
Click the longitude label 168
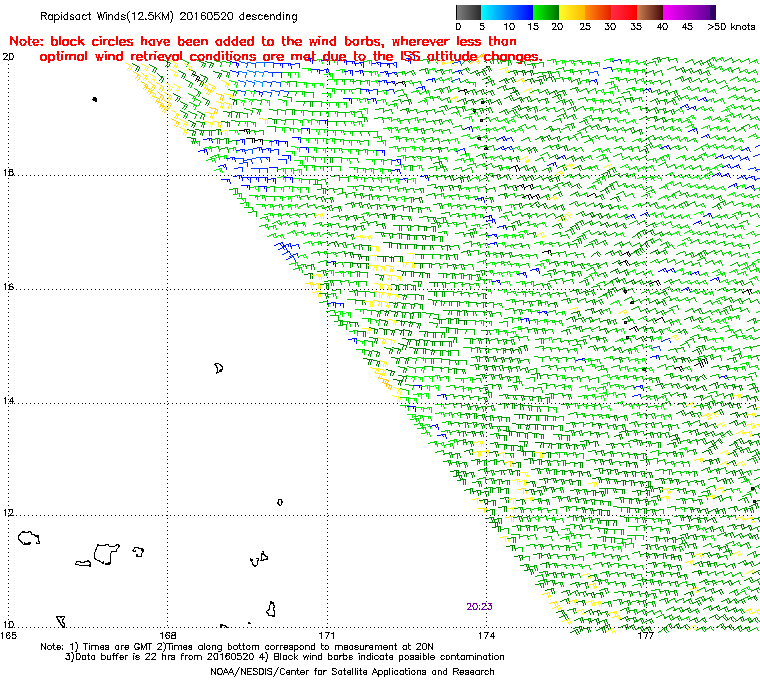[x=168, y=635]
